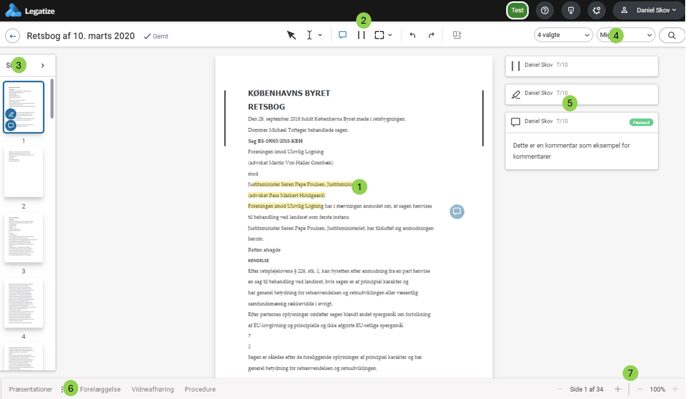Image resolution: width=688 pixels, height=399 pixels.
Task: Select the text cursor tool
Action: [x=309, y=35]
